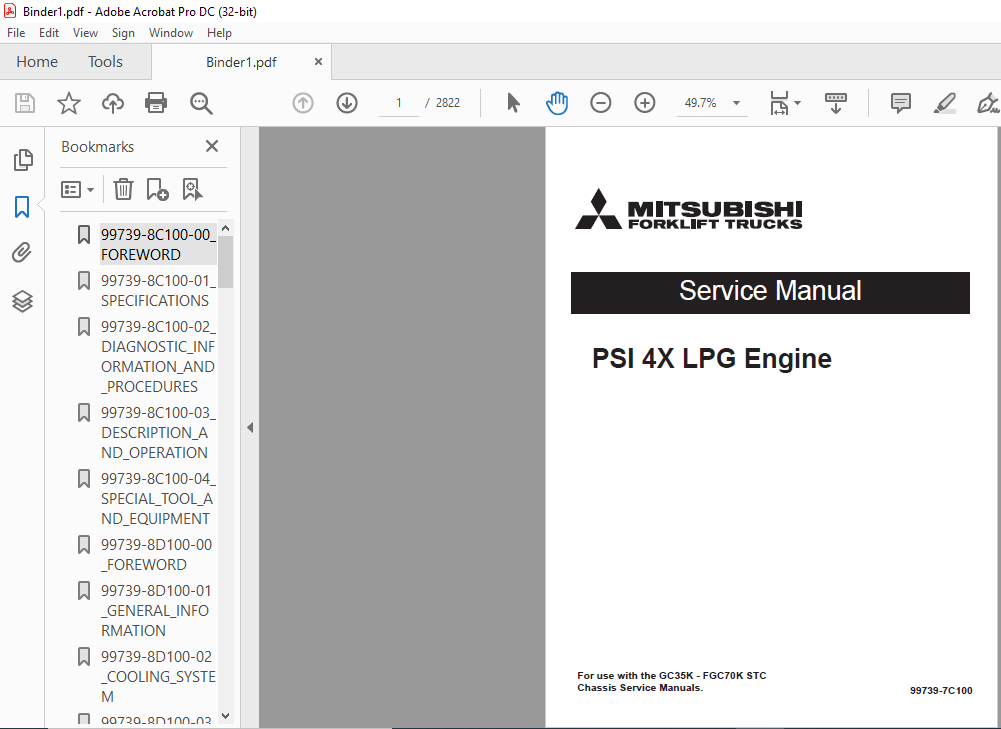Click the Mitsubishi Forklift Trucks logo

(689, 209)
